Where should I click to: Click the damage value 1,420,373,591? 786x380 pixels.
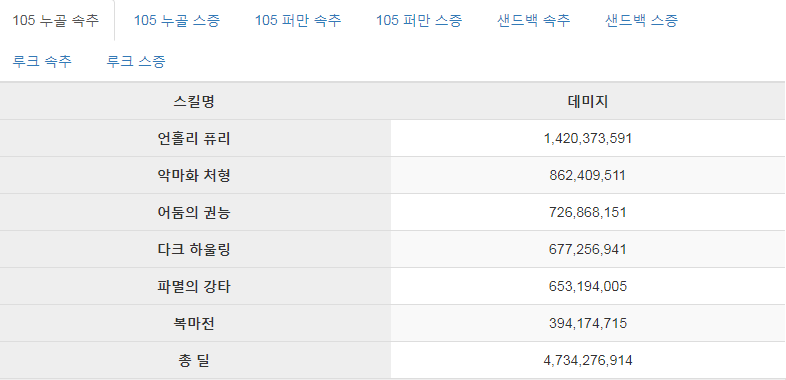coord(588,138)
